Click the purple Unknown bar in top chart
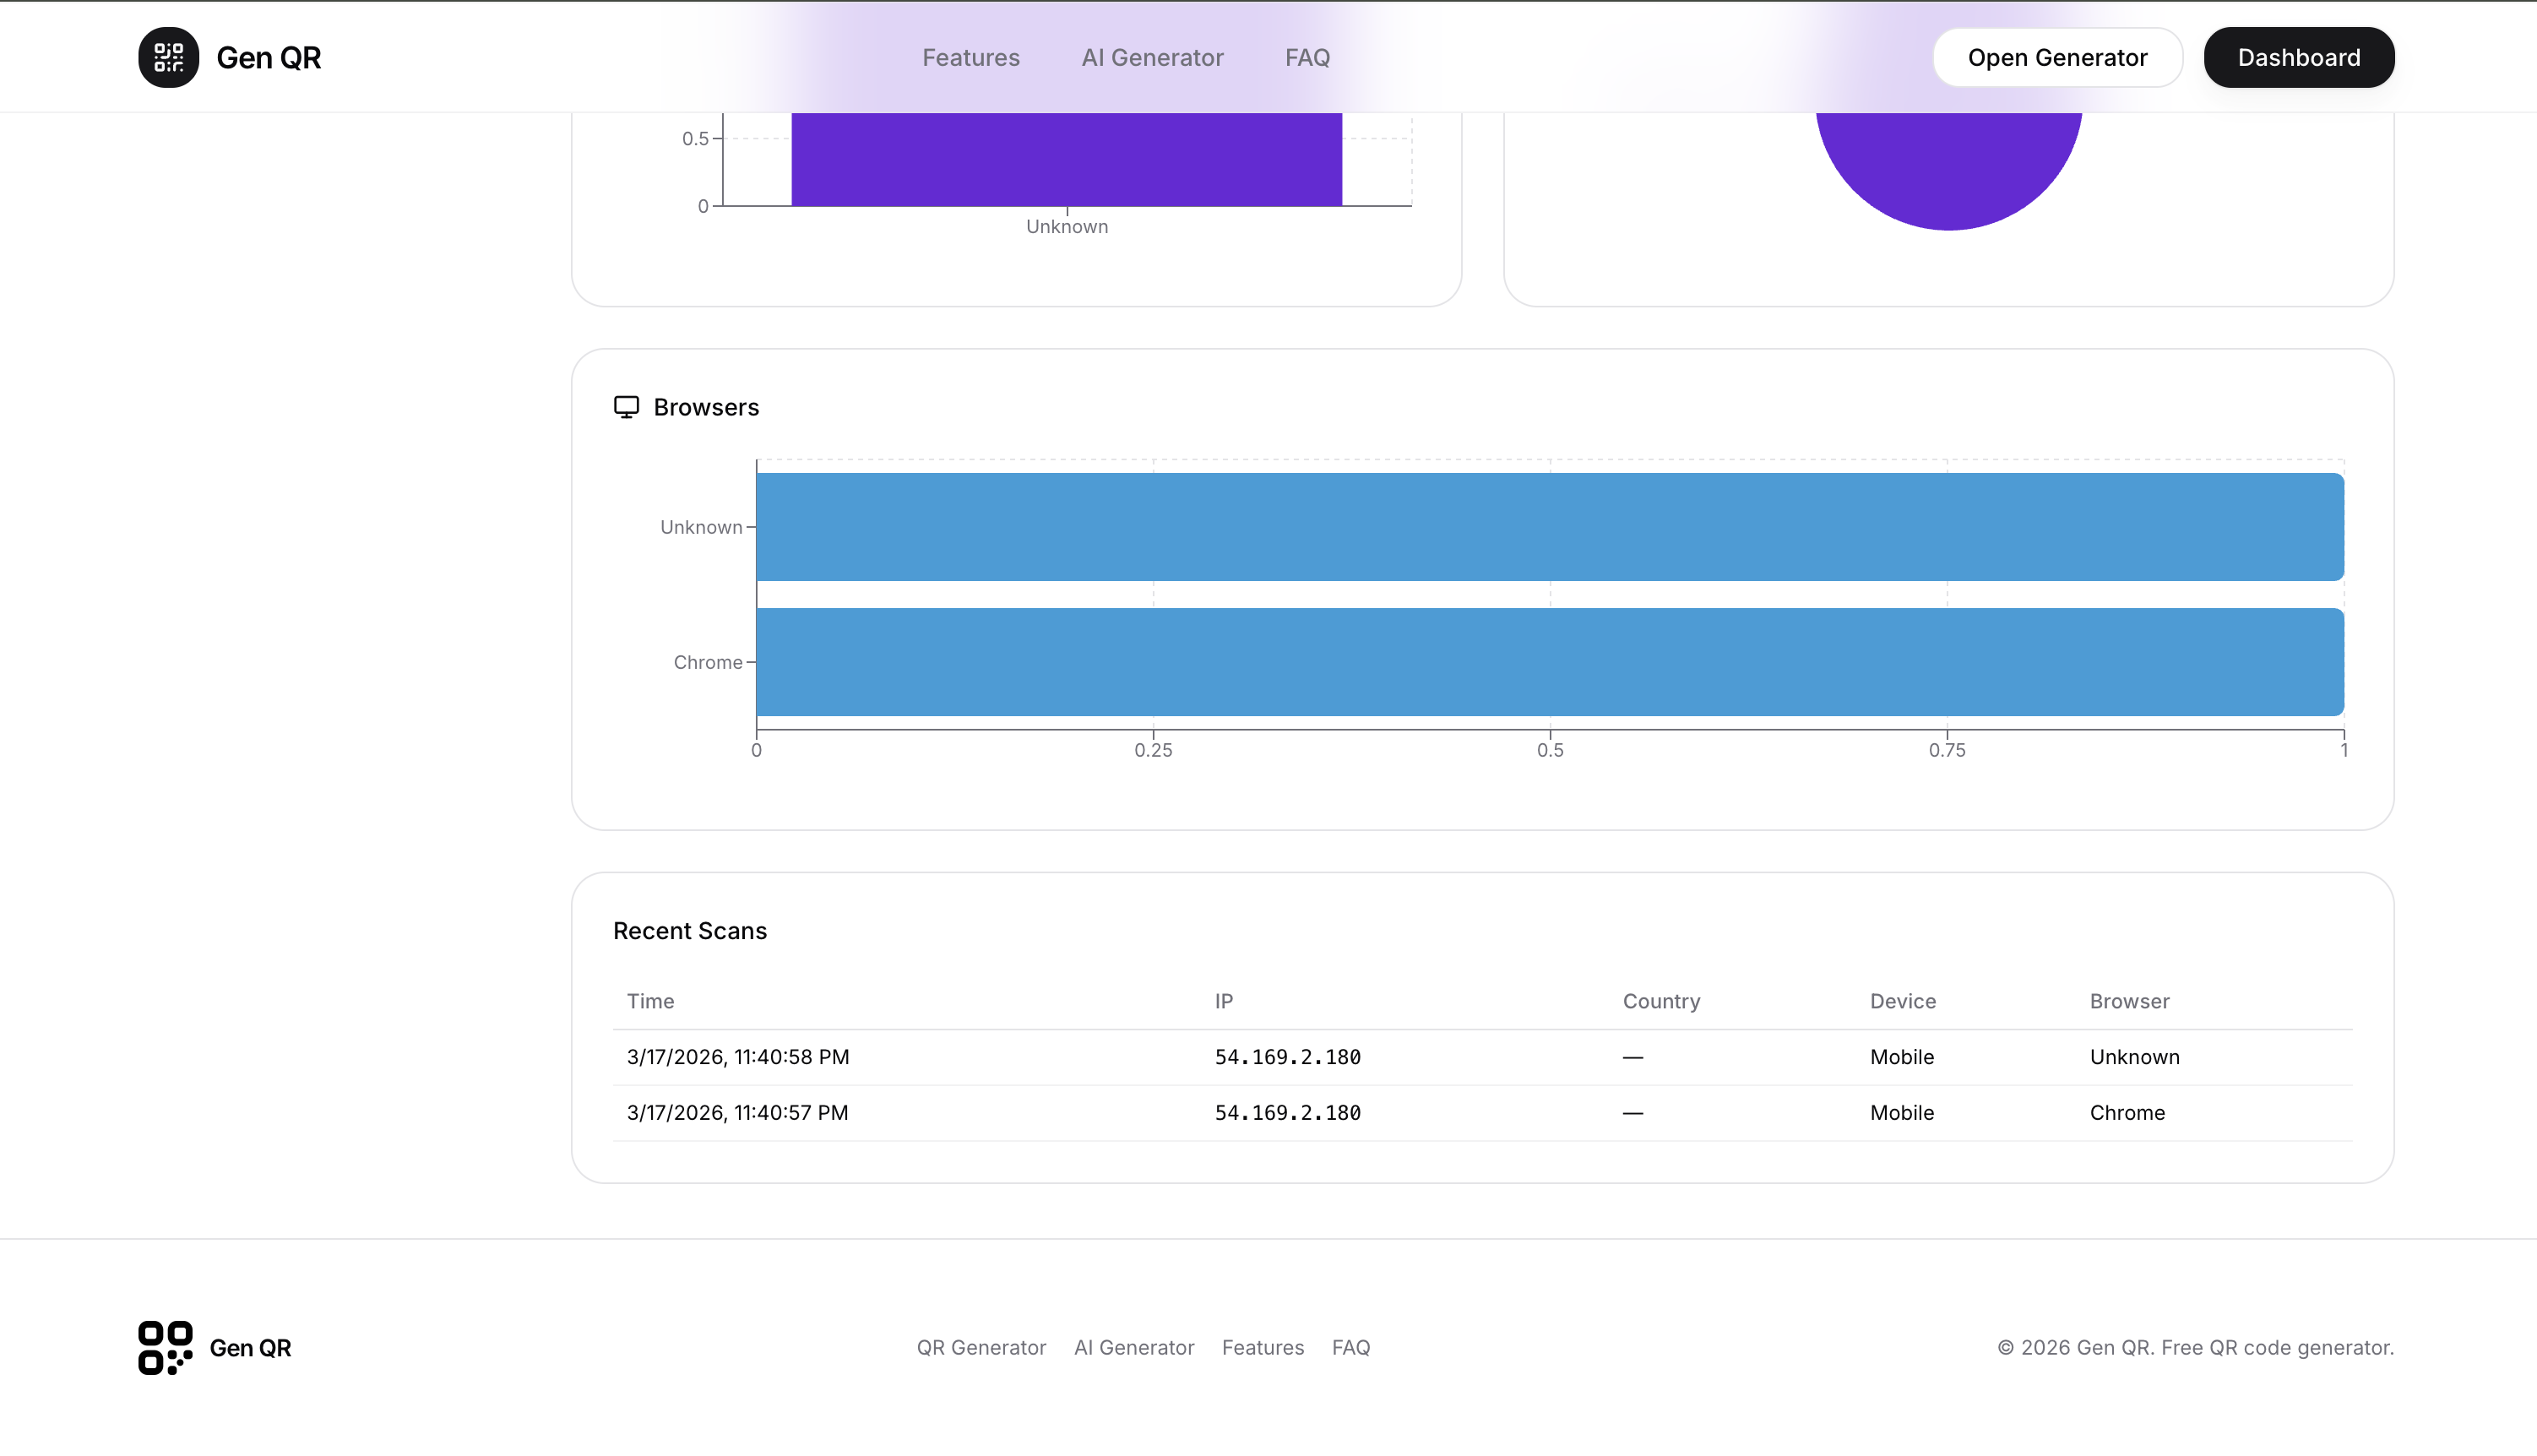Viewport: 2537px width, 1456px height. pos(1066,160)
